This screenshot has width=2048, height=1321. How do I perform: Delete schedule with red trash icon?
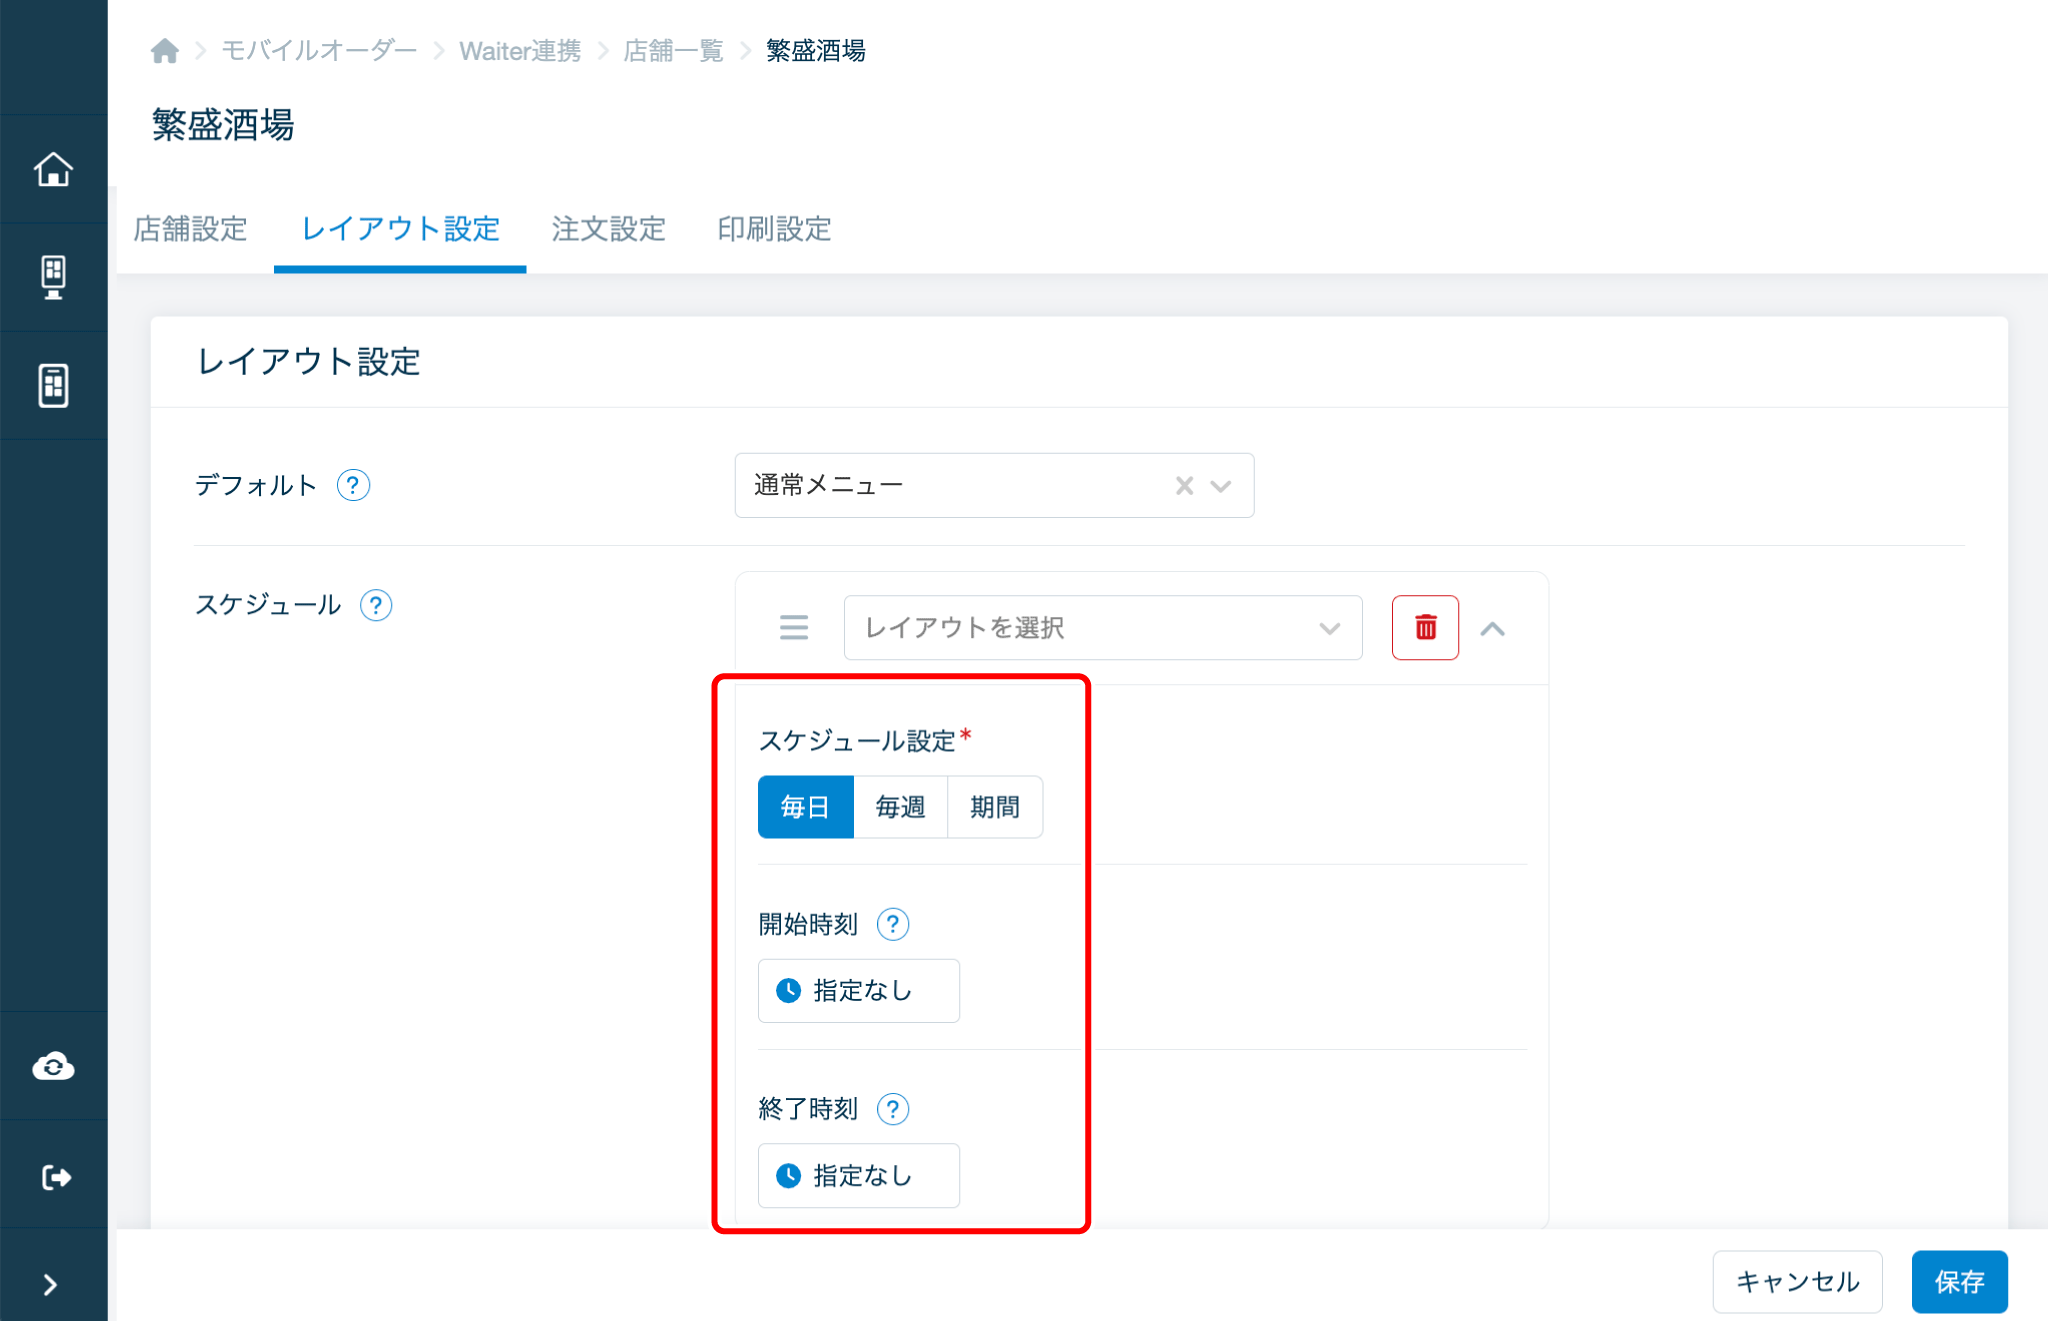pos(1425,628)
